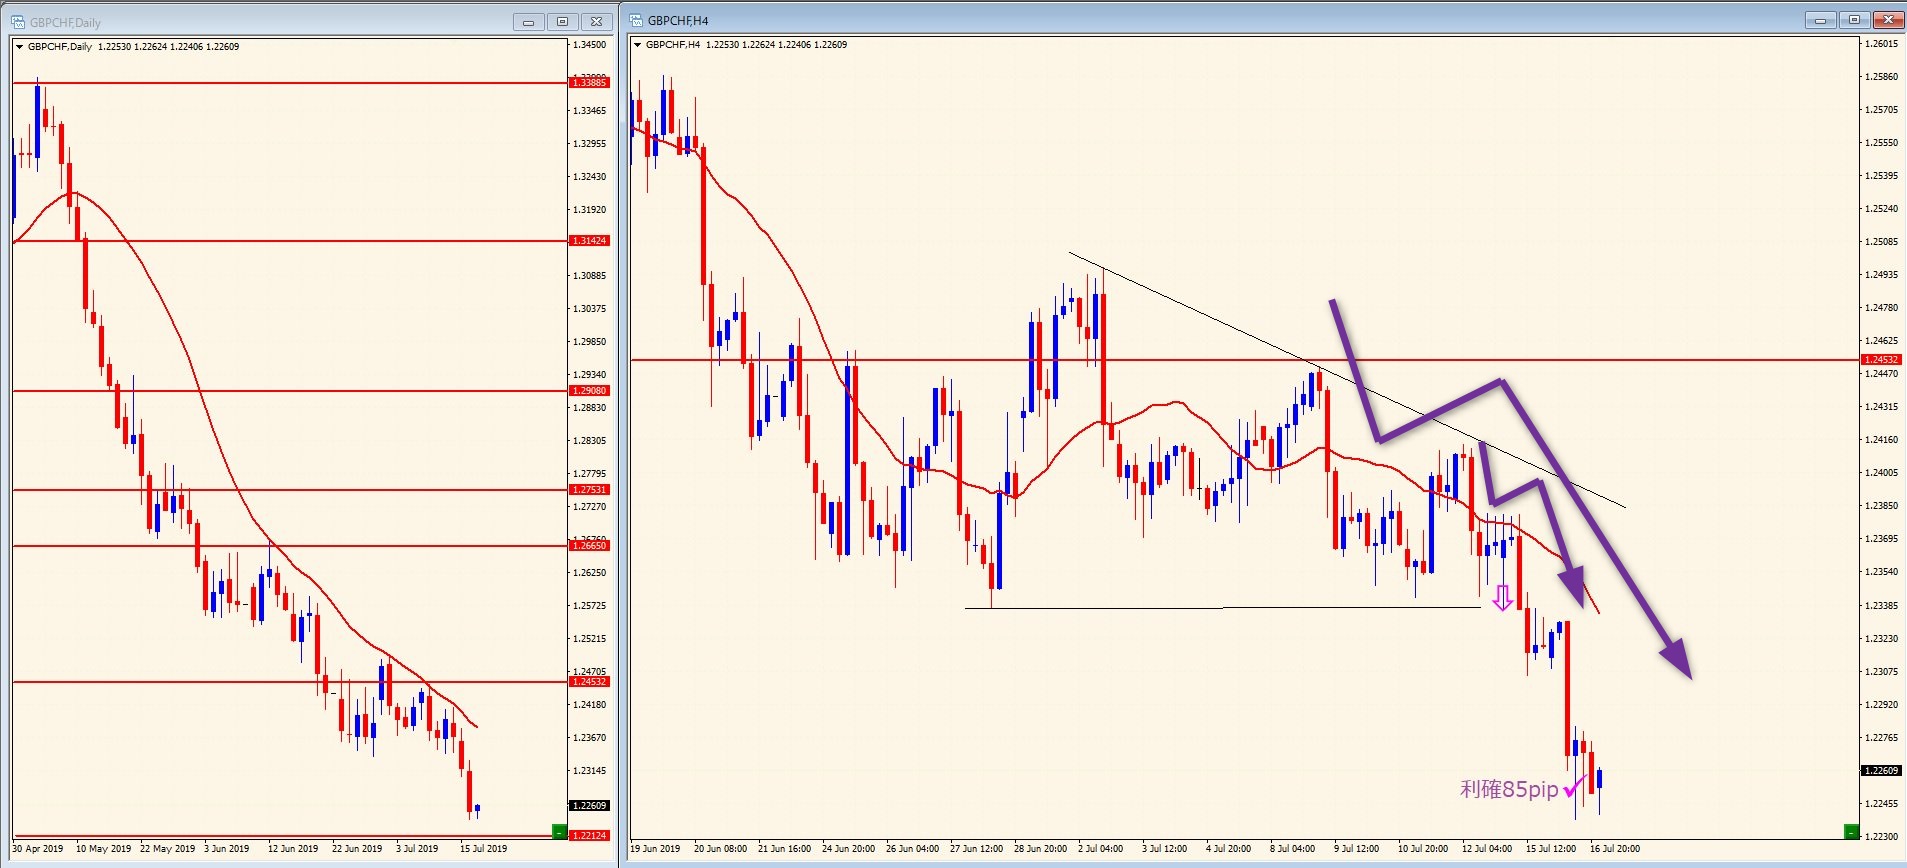
Task: Restore the GBPCHF,Daily chart window
Action: (x=562, y=22)
